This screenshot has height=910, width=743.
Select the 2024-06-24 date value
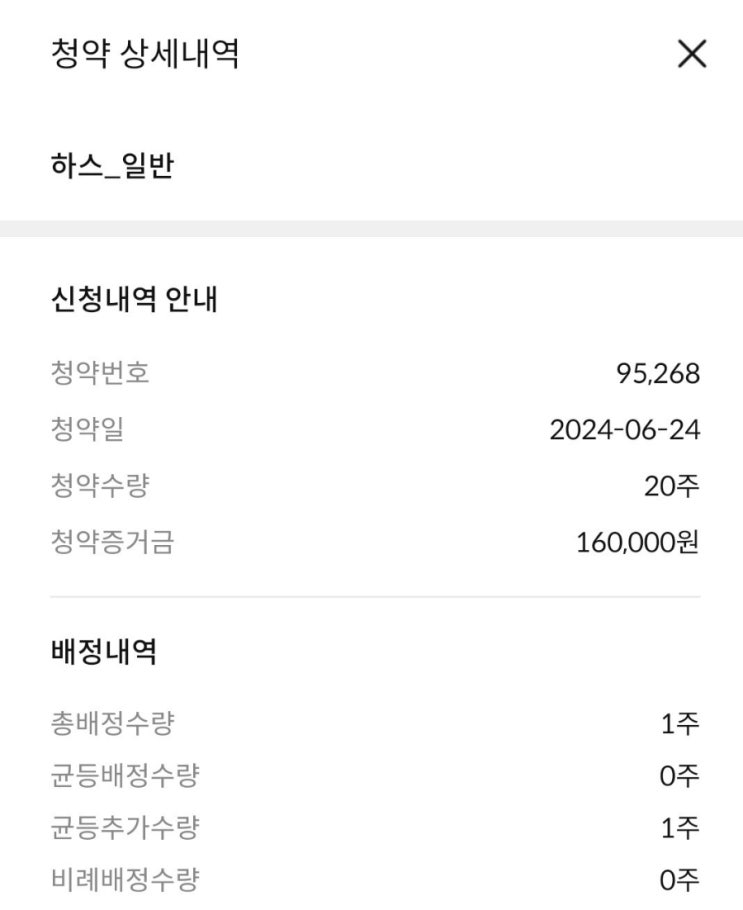(x=624, y=430)
